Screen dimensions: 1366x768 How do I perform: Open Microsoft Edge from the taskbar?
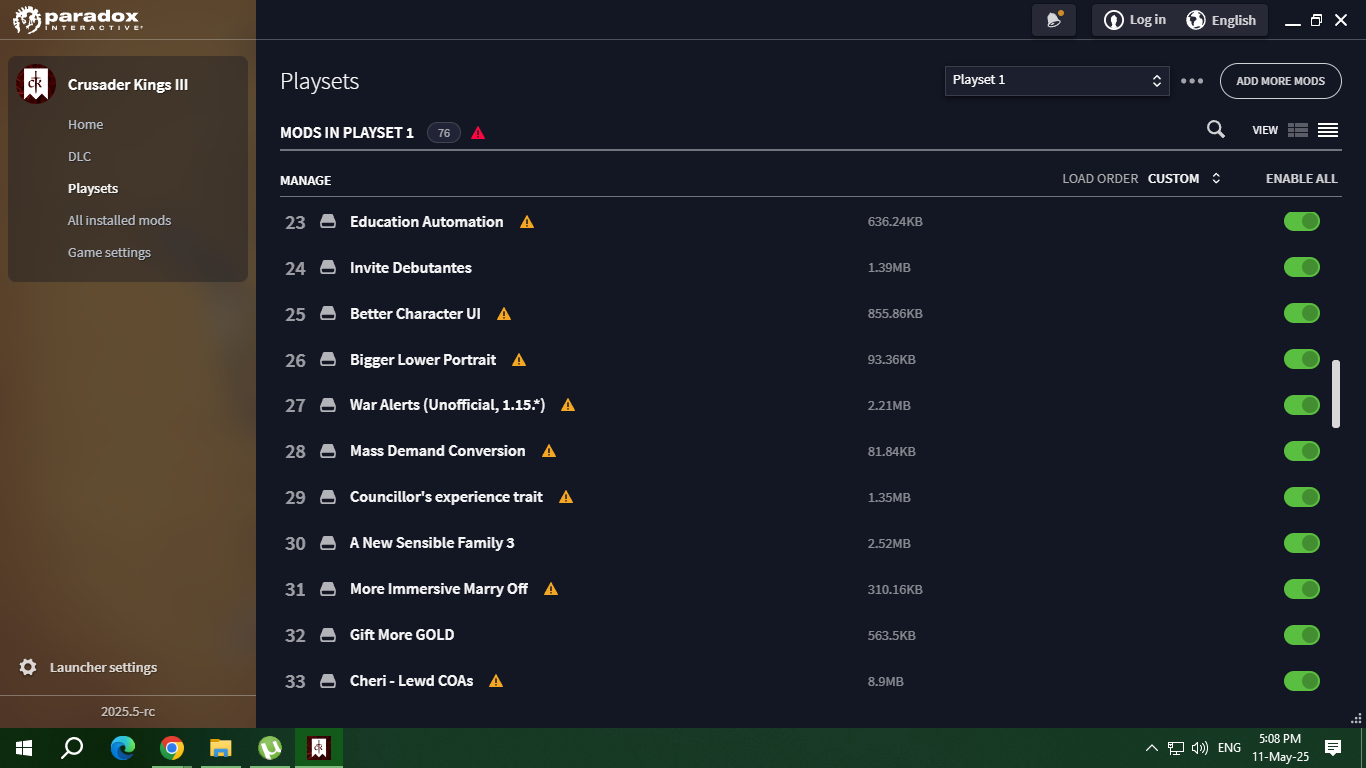(x=122, y=748)
